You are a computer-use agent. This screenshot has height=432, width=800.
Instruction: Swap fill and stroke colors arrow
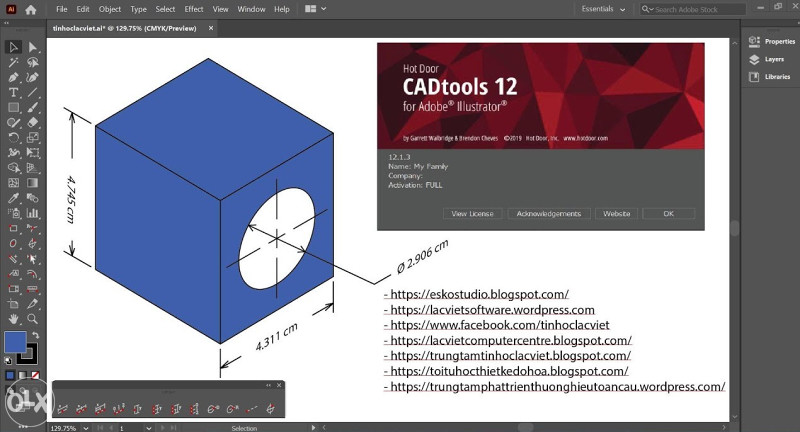pos(36,335)
